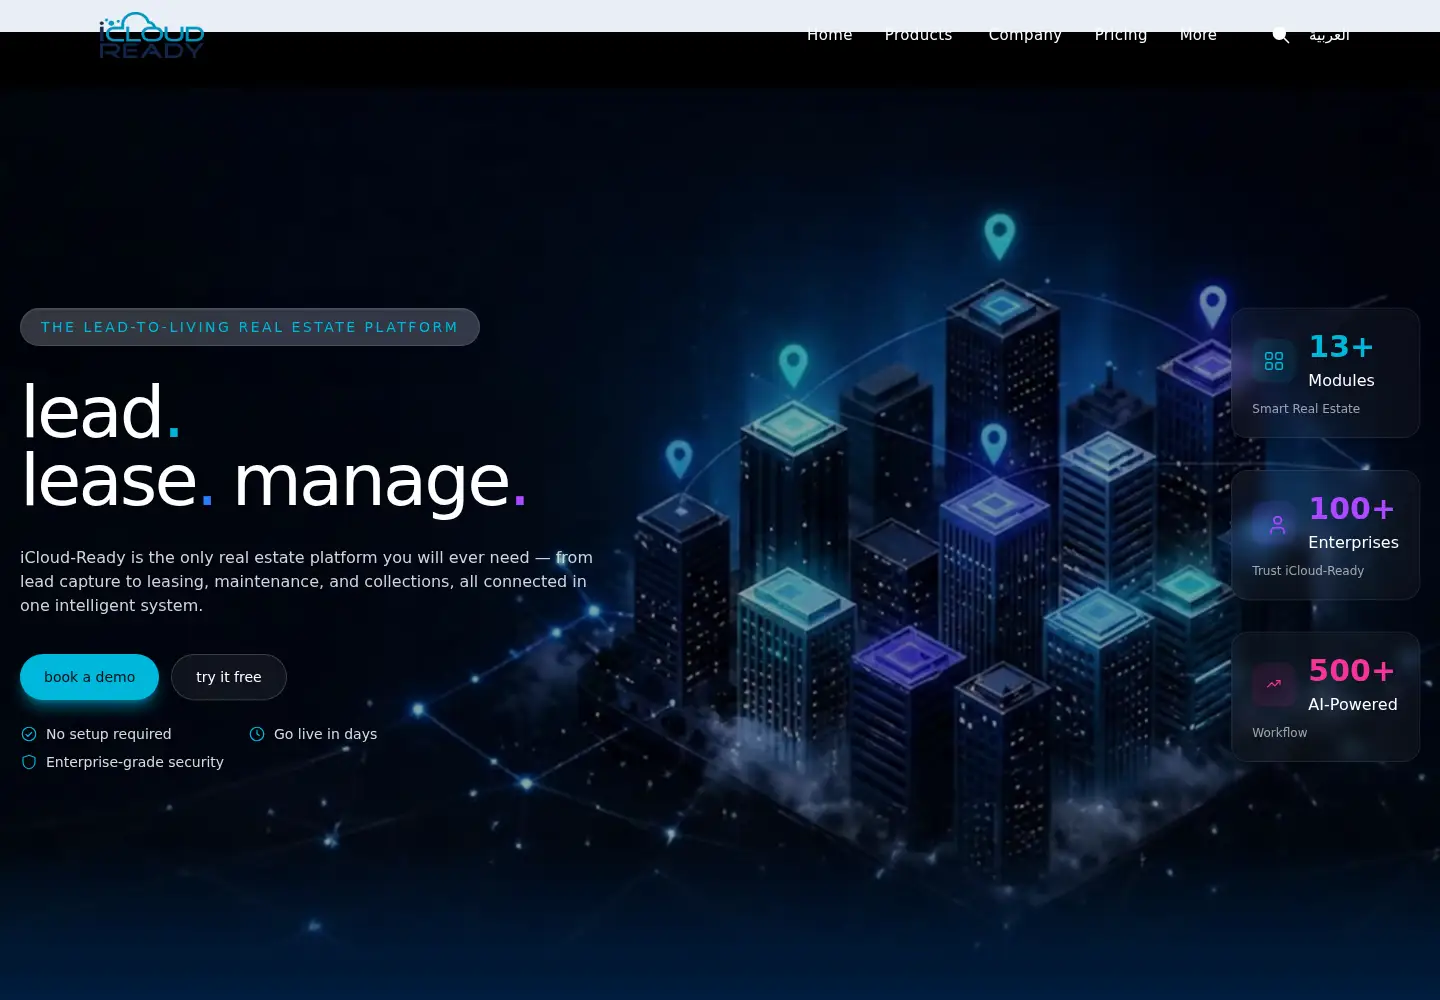Click the No setup required text
The width and height of the screenshot is (1440, 1000).
[x=109, y=734]
